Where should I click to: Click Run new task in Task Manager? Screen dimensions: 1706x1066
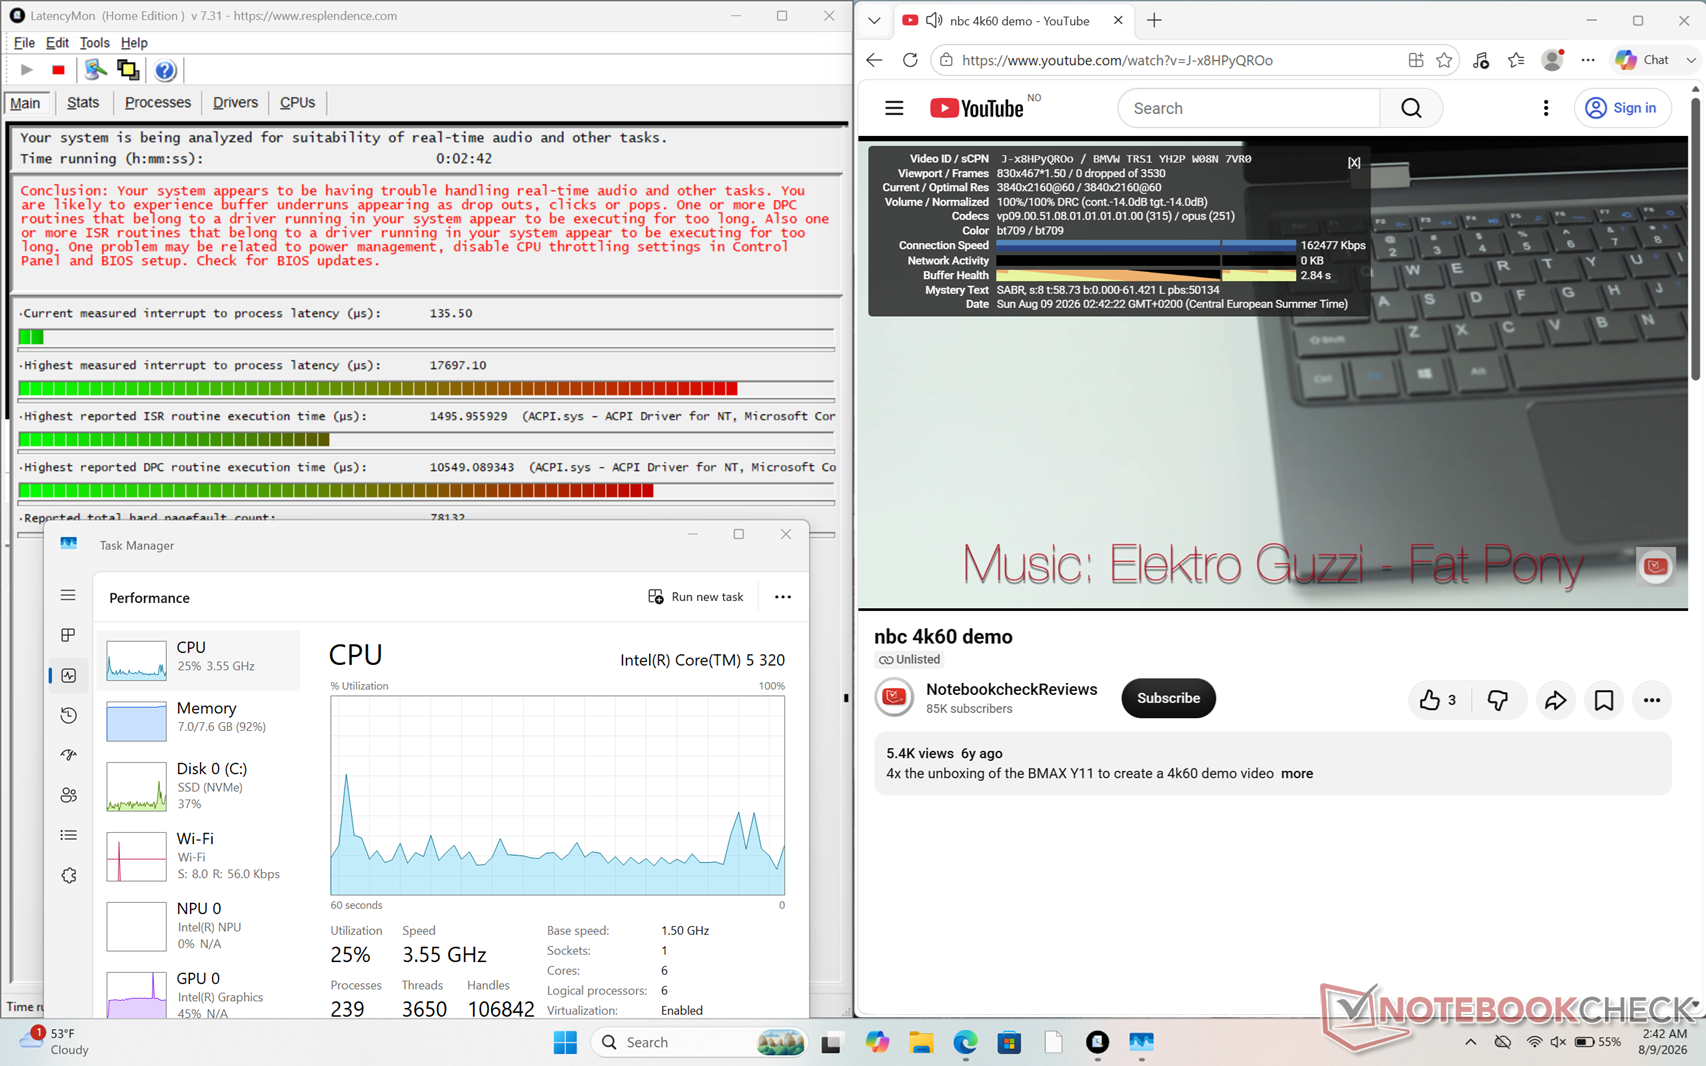click(696, 597)
